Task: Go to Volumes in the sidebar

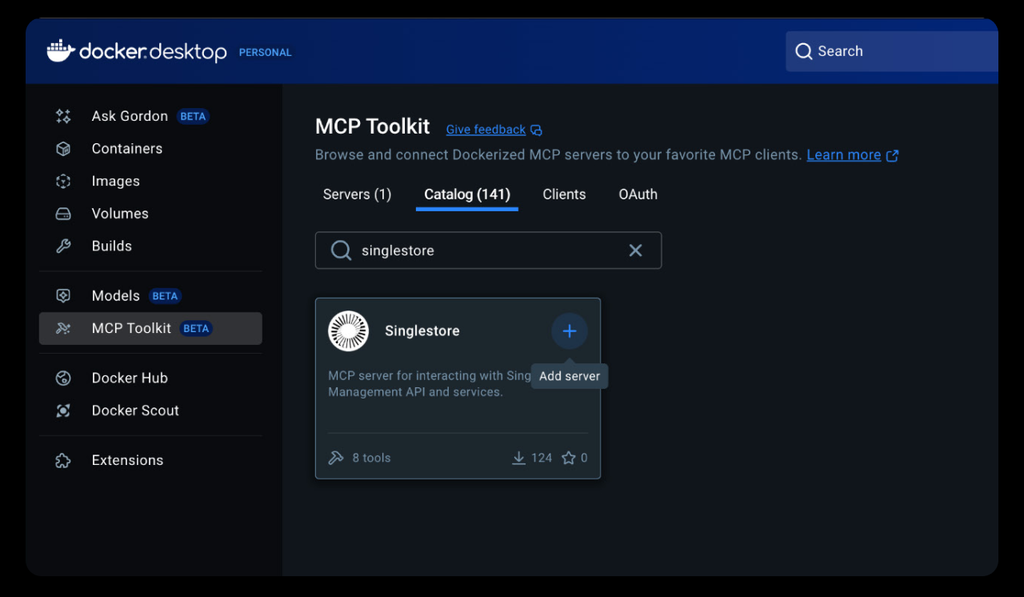Action: 151,214
